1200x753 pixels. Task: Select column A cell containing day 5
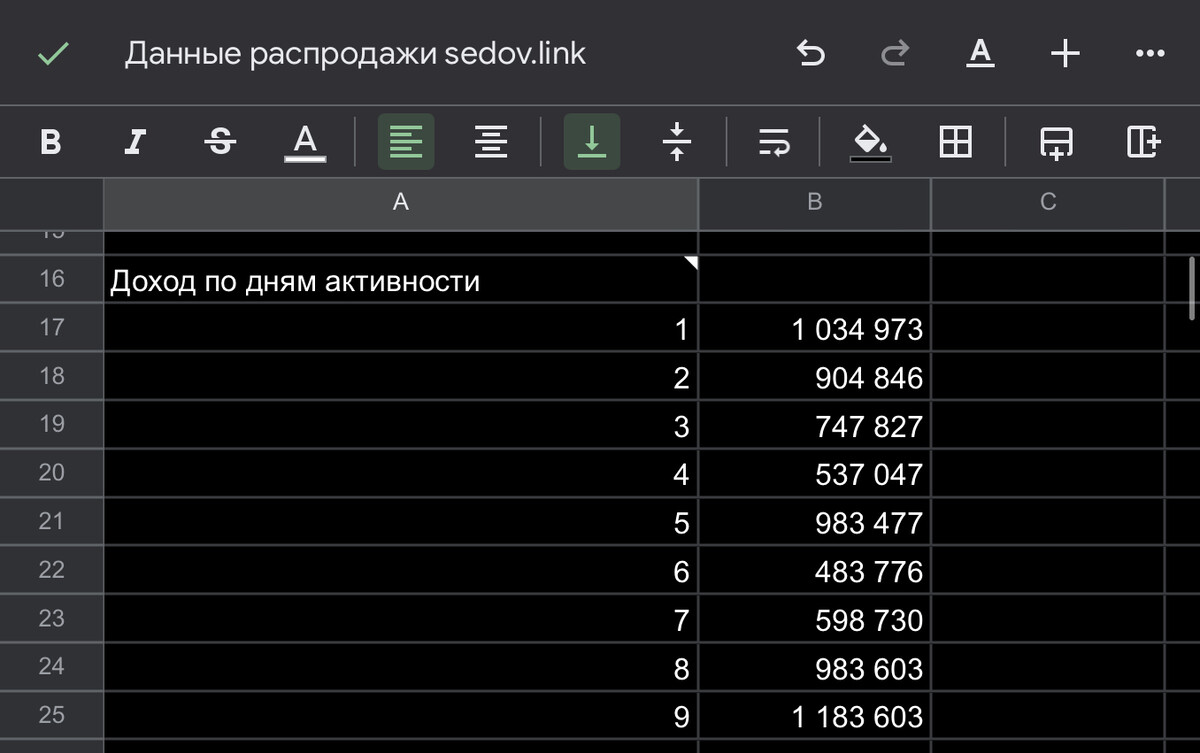click(401, 522)
